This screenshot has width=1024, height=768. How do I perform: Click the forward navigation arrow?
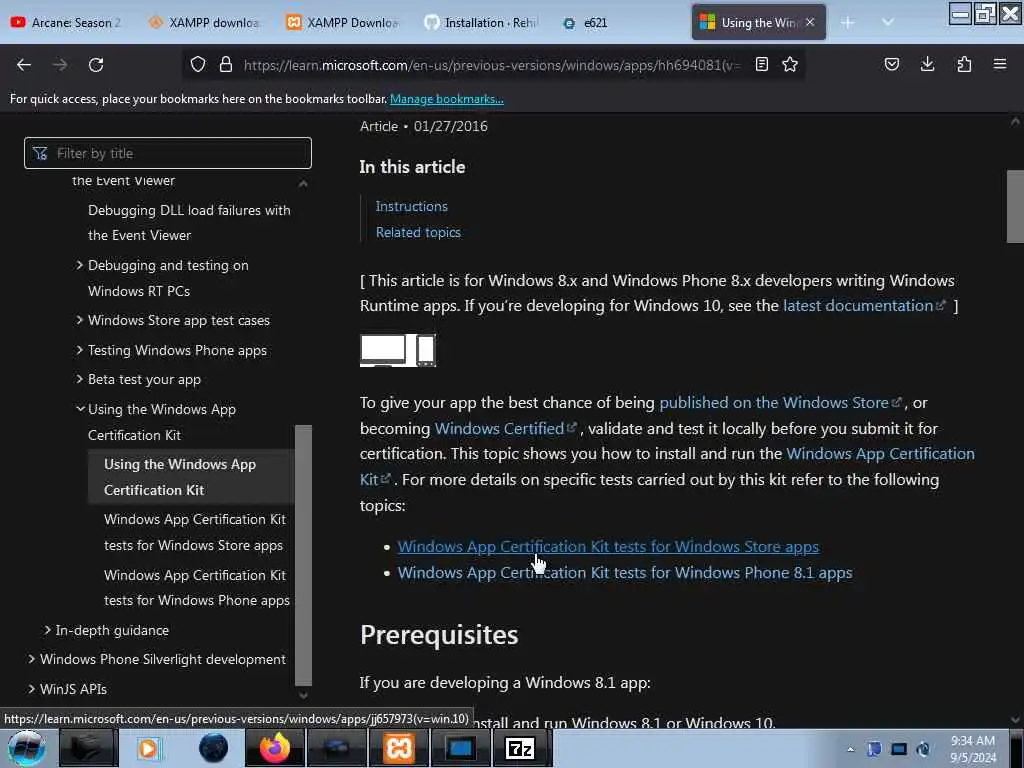click(60, 65)
